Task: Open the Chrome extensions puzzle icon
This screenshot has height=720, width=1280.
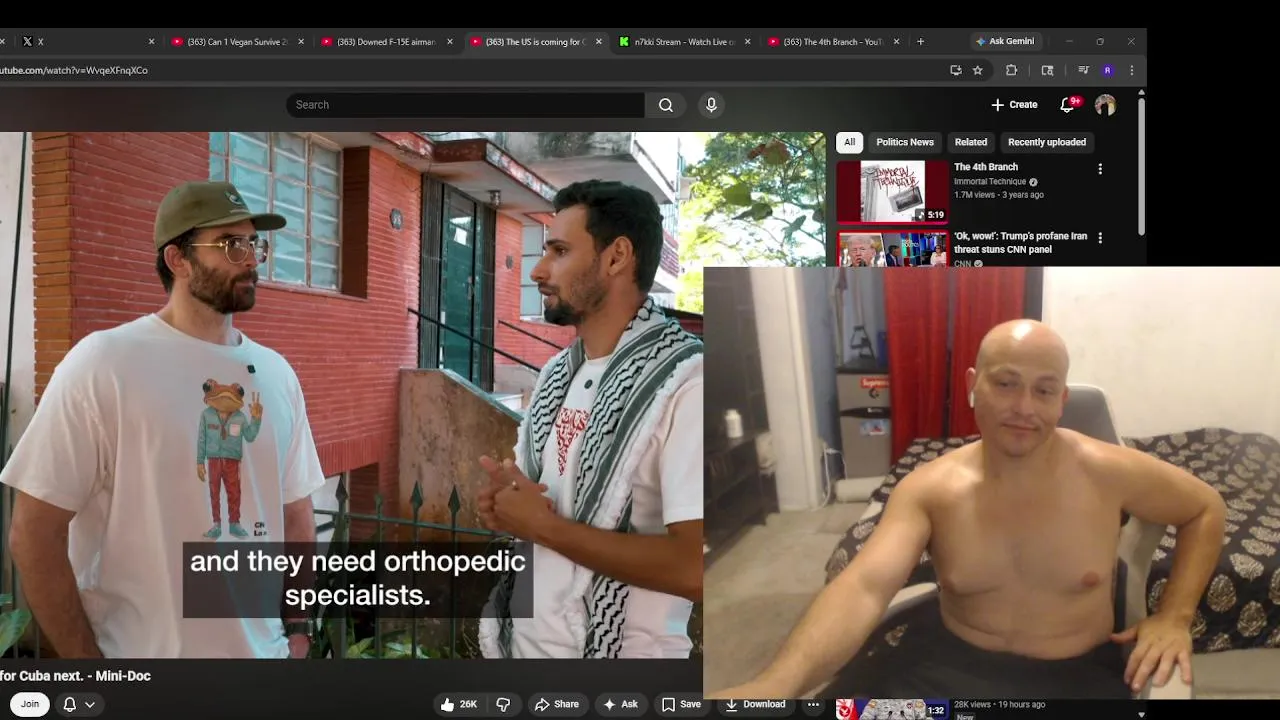Action: point(1011,70)
